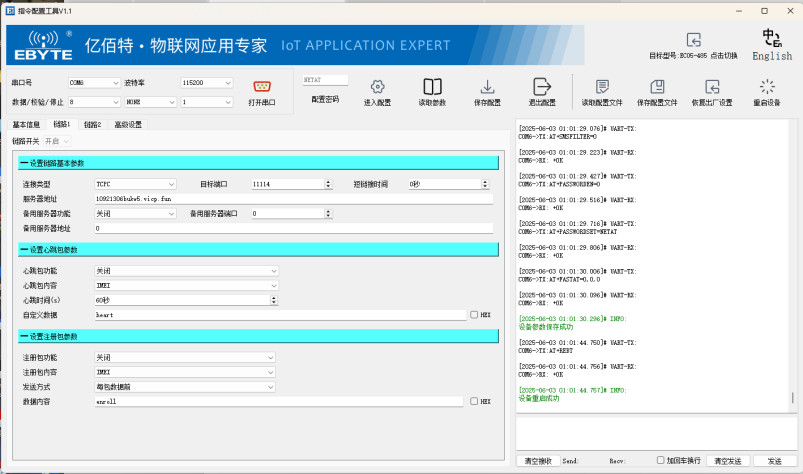Click the 发送 send button
Image resolution: width=803 pixels, height=474 pixels.
774,461
